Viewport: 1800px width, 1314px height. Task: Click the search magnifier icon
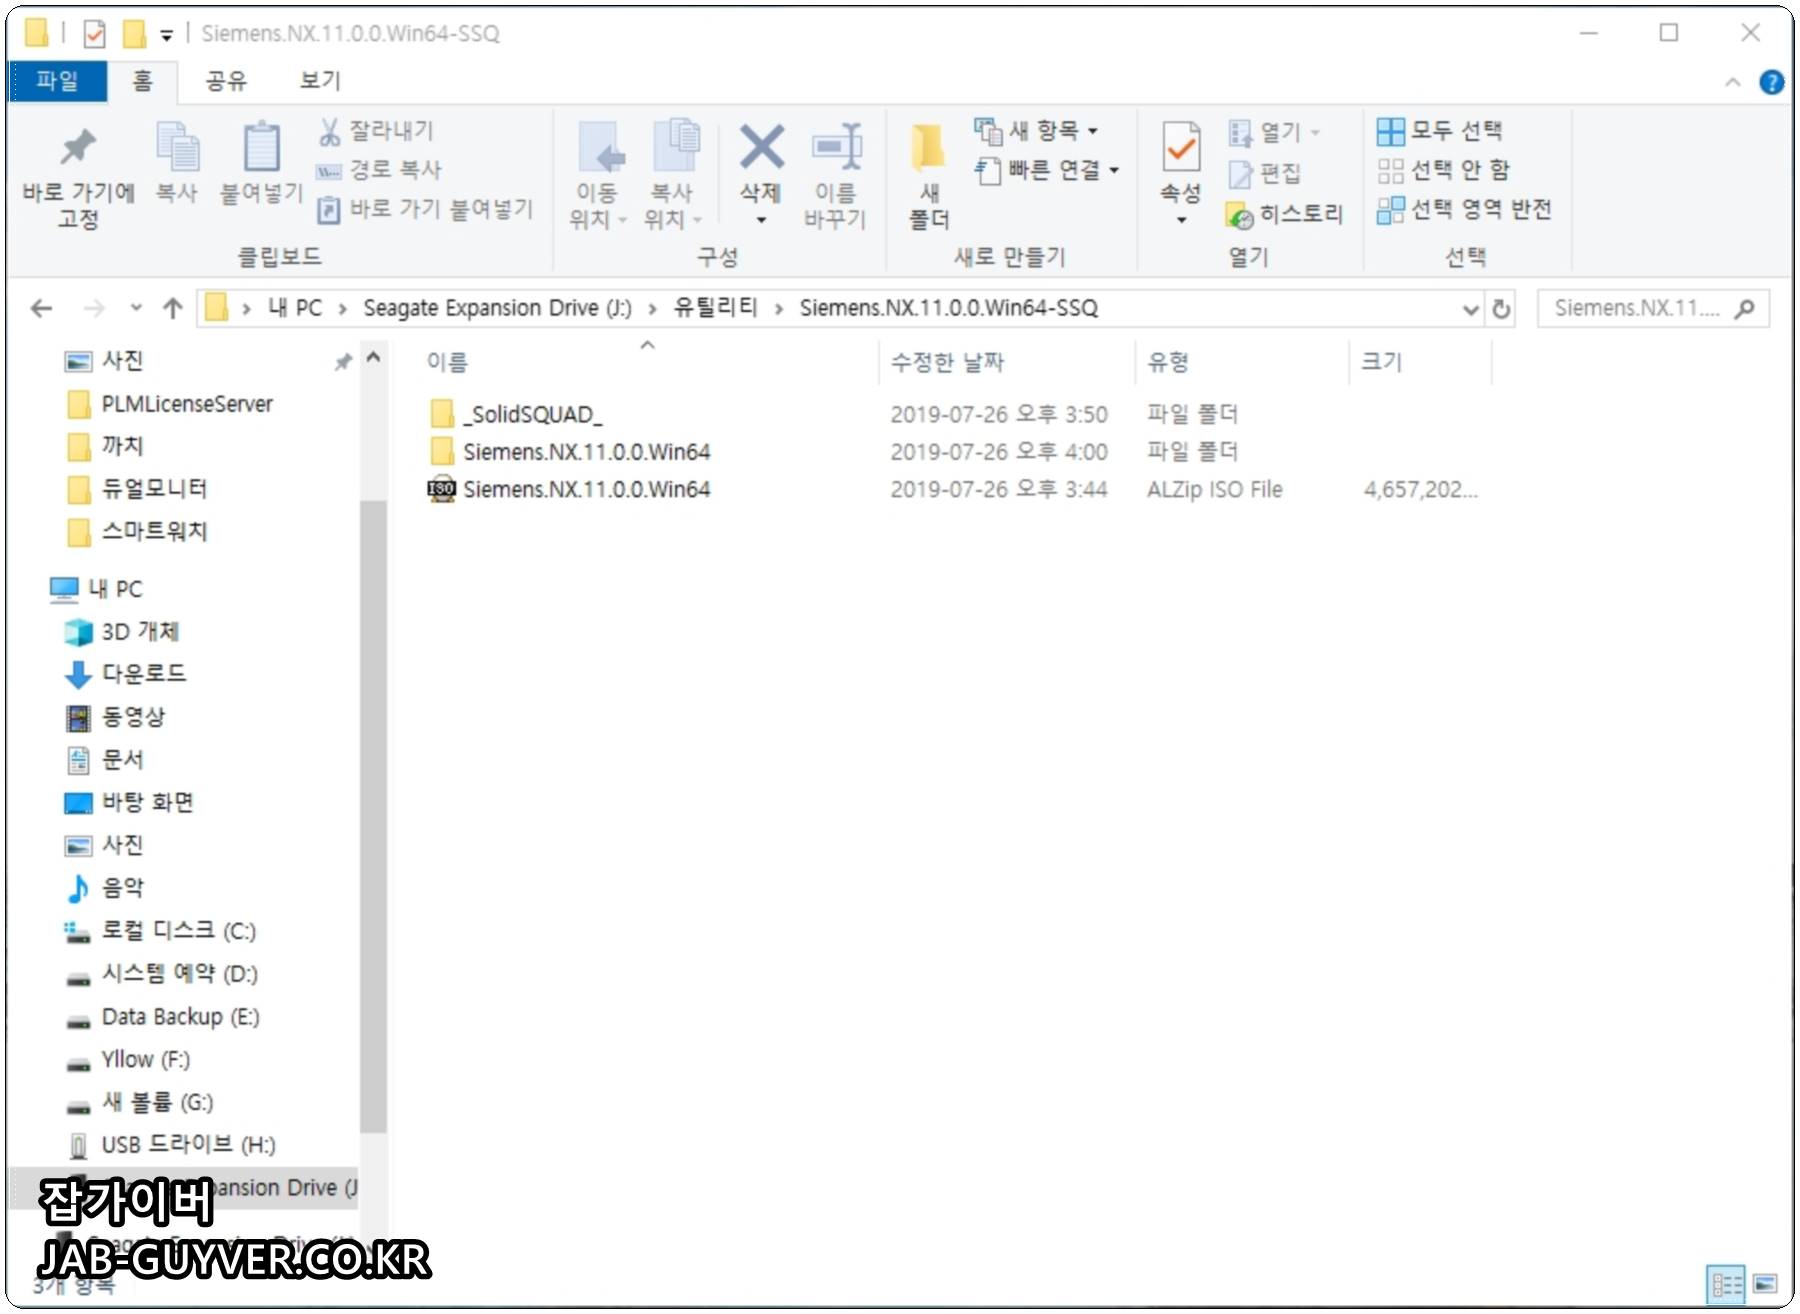[1745, 309]
